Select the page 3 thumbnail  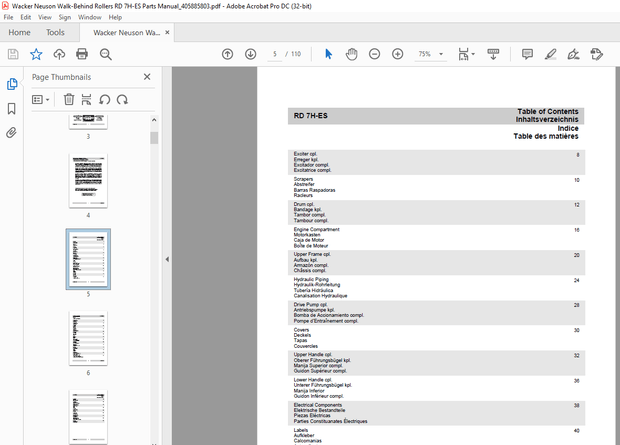click(x=88, y=122)
